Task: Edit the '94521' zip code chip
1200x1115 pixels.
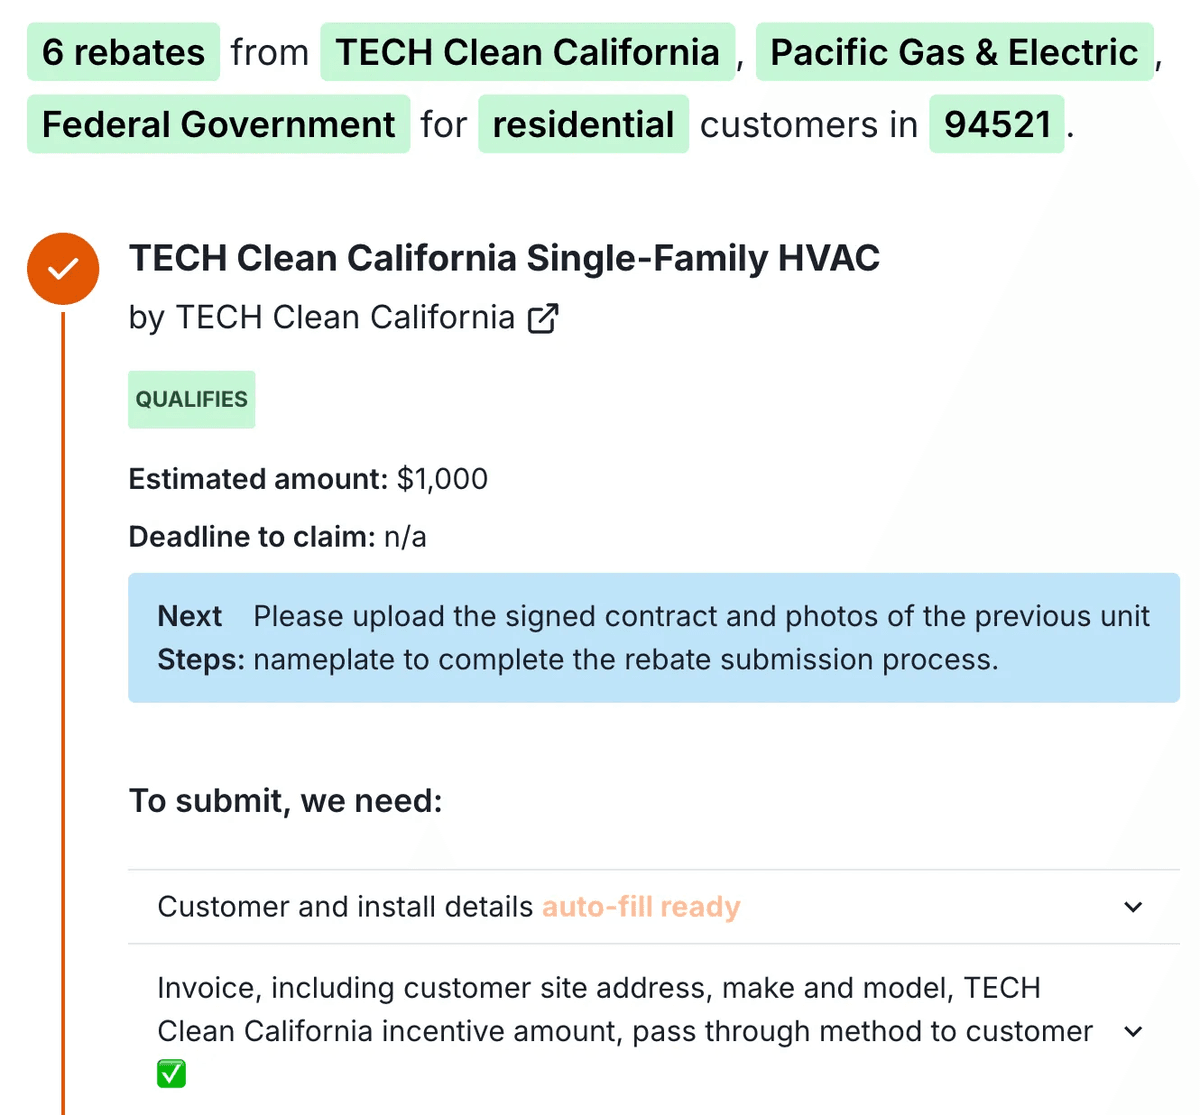Action: click(997, 125)
